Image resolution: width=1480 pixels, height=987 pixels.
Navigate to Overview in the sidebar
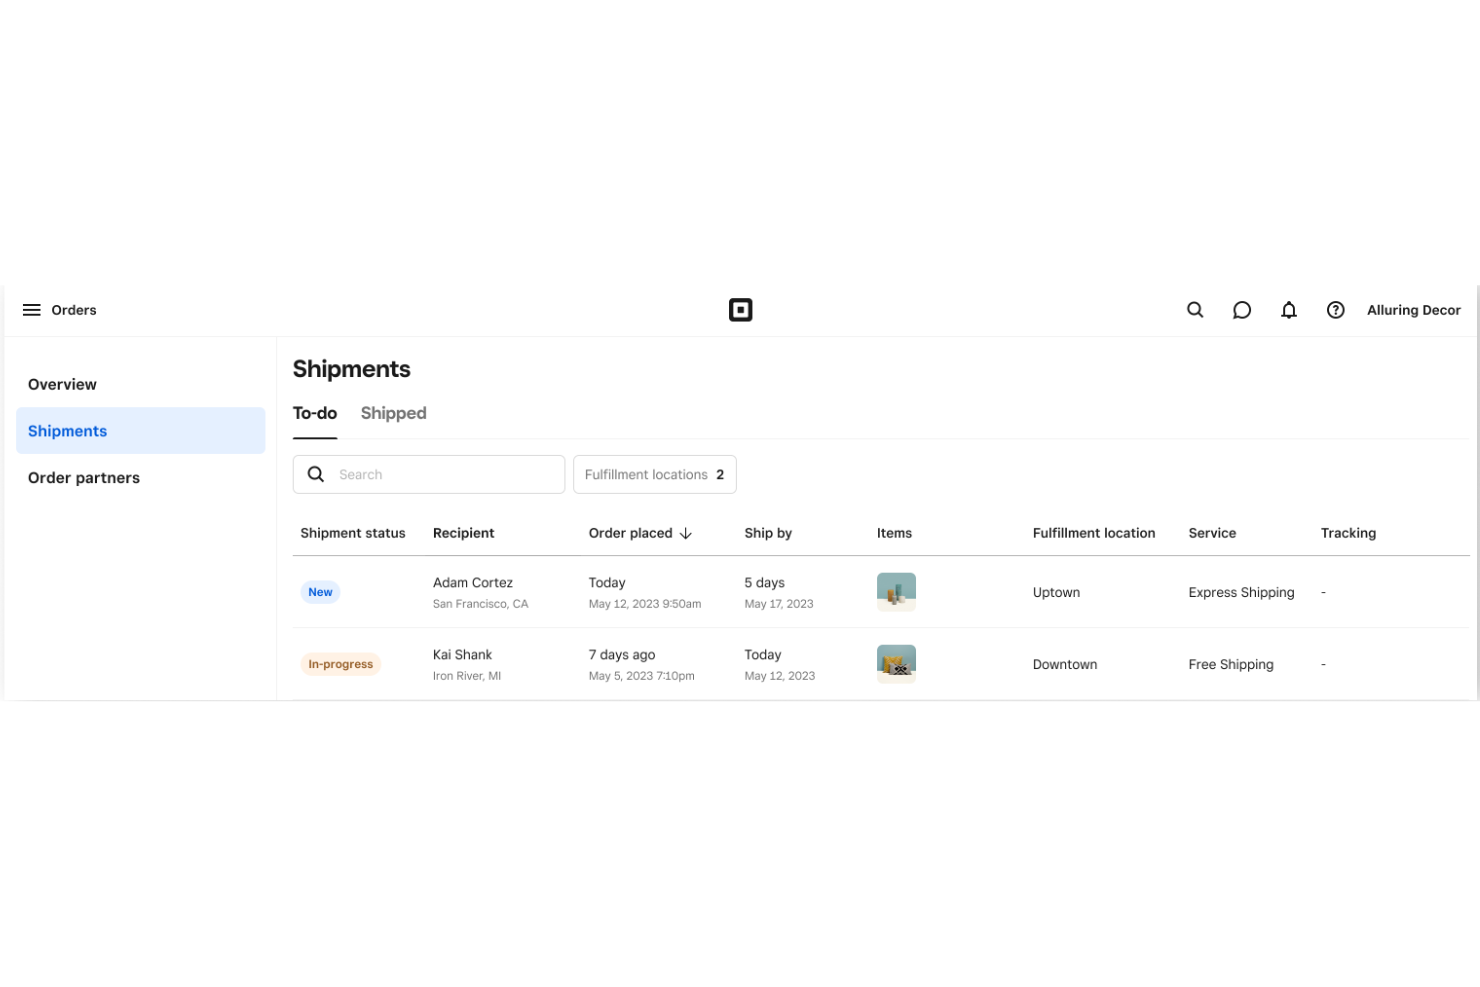point(62,384)
